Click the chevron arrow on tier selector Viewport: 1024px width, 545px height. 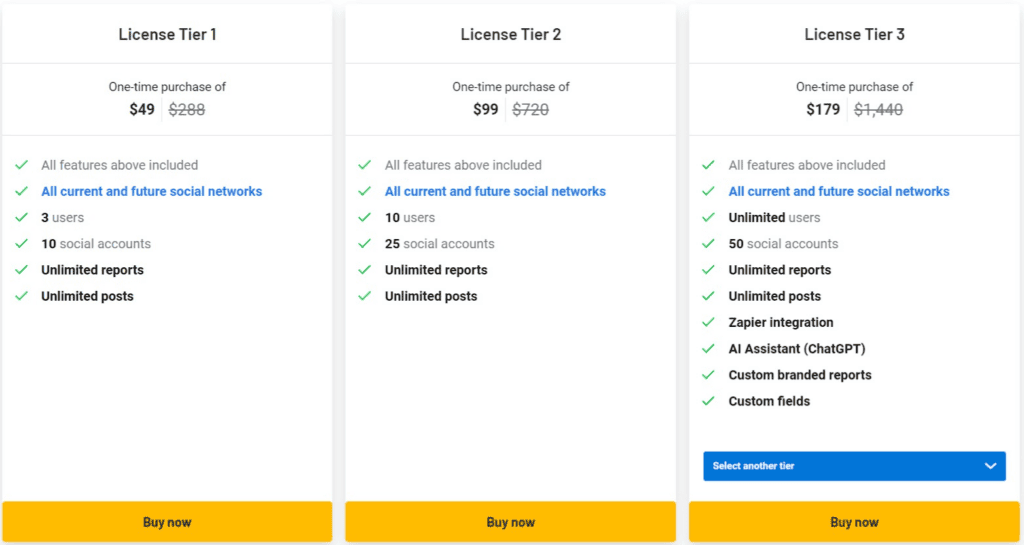pos(990,466)
